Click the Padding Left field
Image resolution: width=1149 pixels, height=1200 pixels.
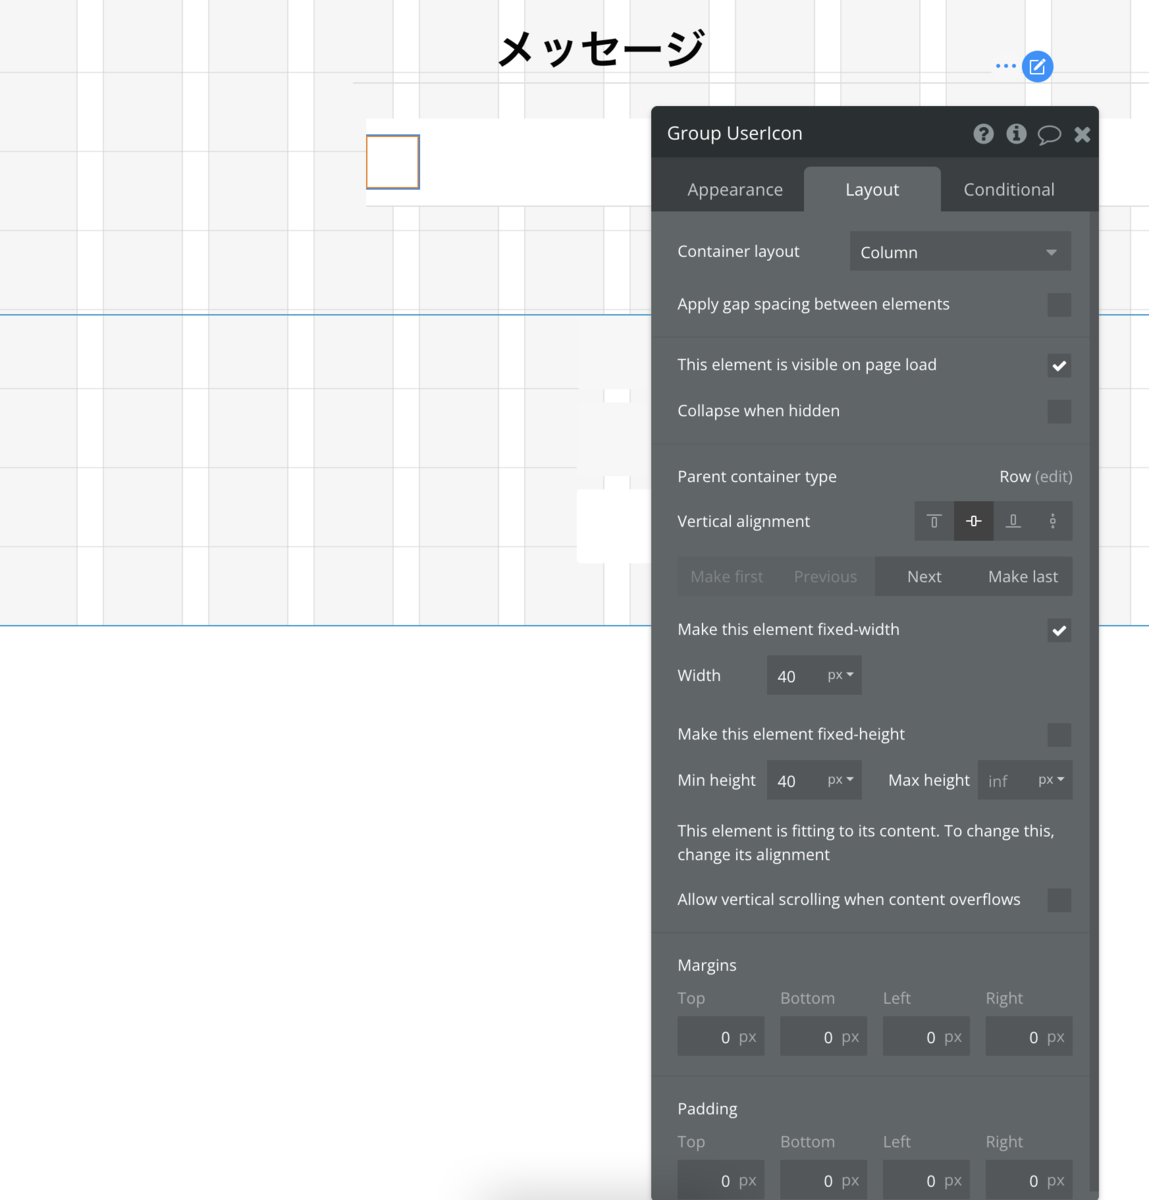tap(926, 1180)
